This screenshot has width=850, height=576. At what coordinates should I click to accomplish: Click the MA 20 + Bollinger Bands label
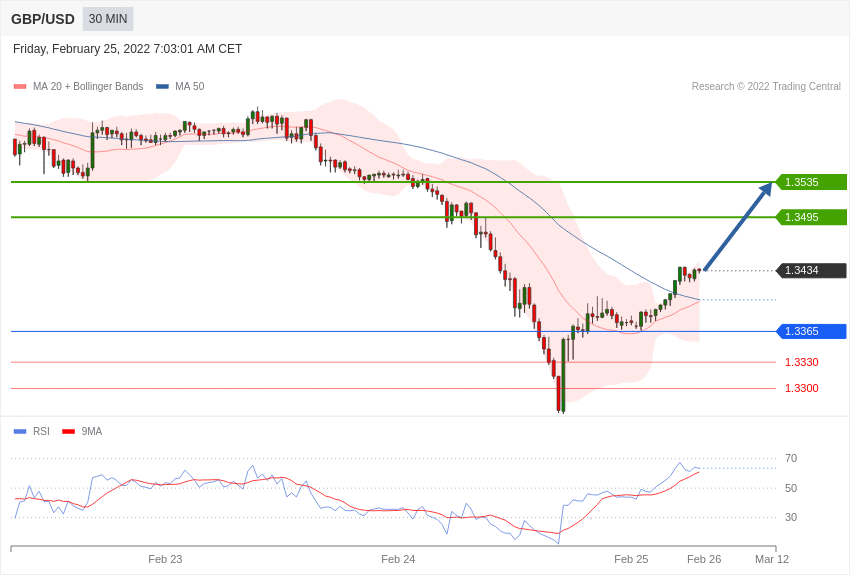click(88, 86)
